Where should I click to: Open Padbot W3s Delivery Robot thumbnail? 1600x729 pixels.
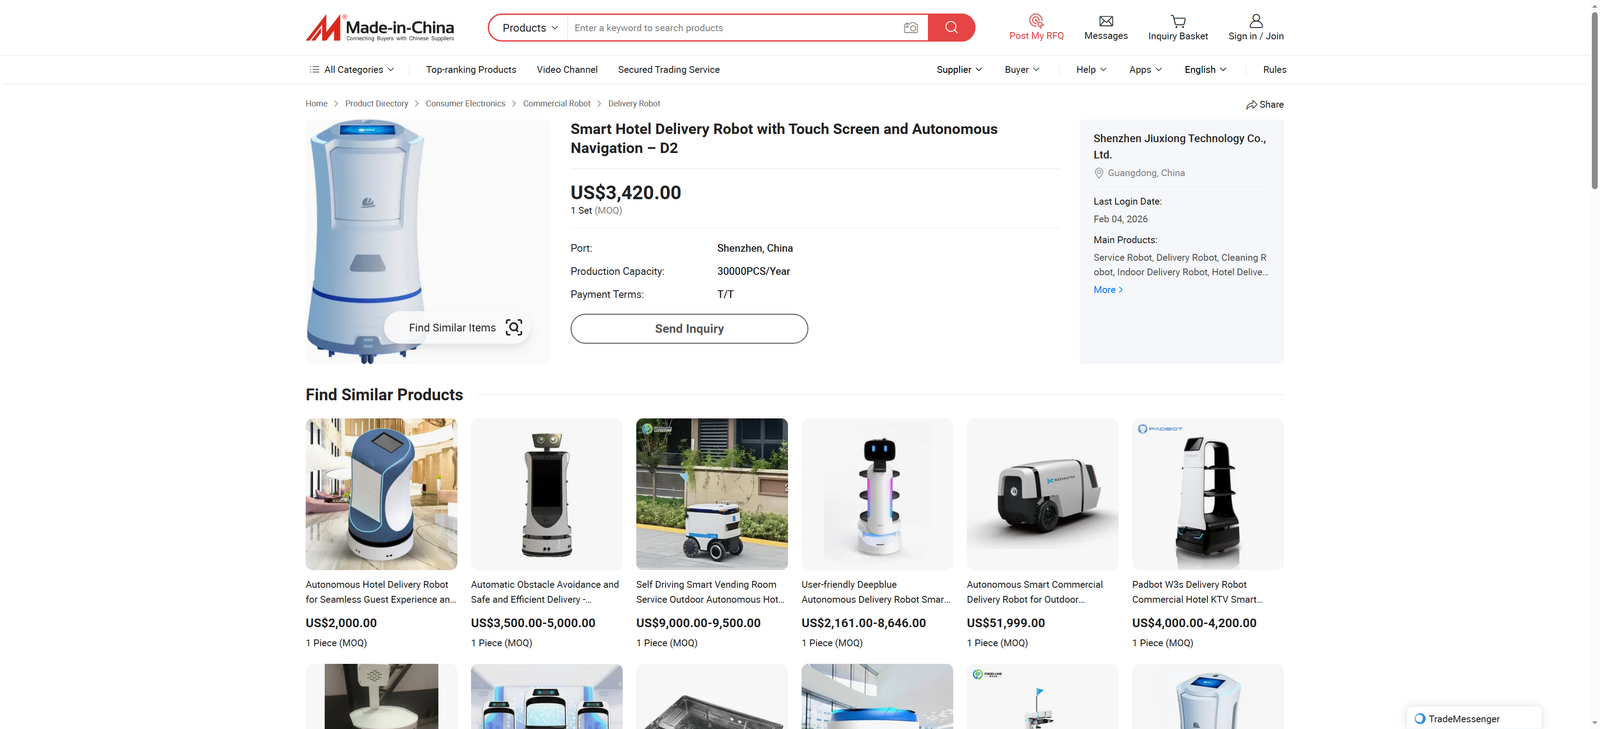(x=1207, y=494)
